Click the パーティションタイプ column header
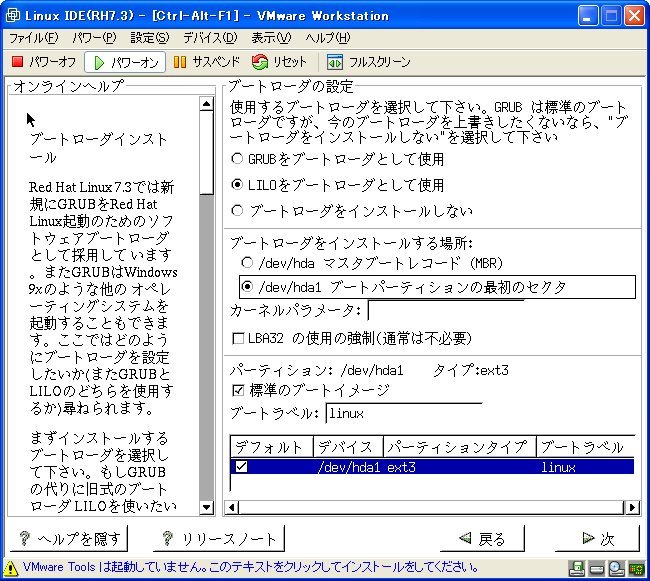The height and width of the screenshot is (581, 650). pos(459,447)
